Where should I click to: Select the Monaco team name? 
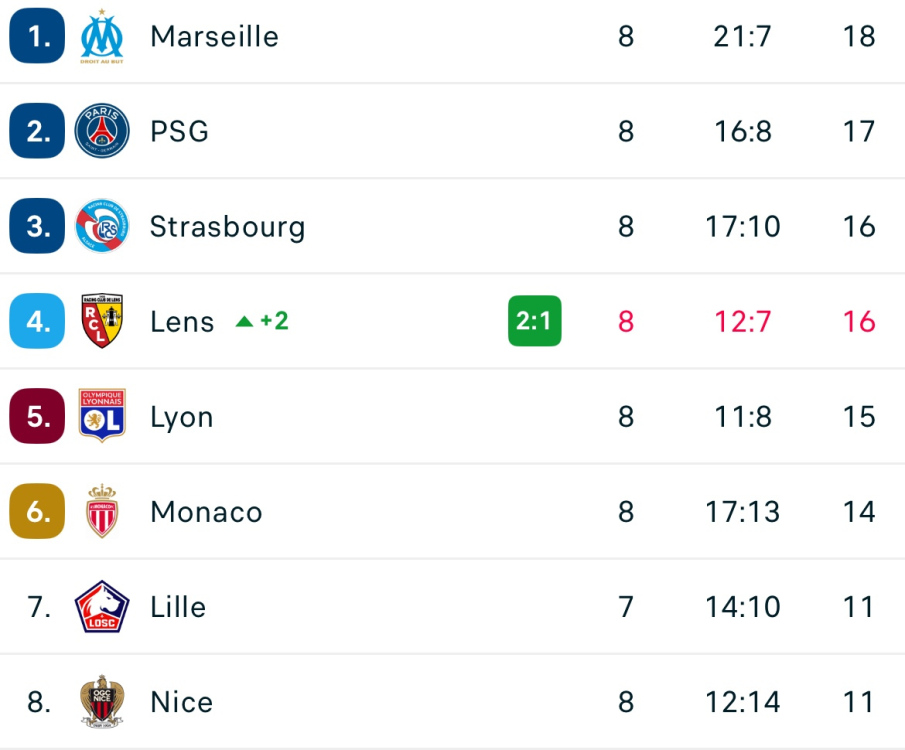point(206,512)
